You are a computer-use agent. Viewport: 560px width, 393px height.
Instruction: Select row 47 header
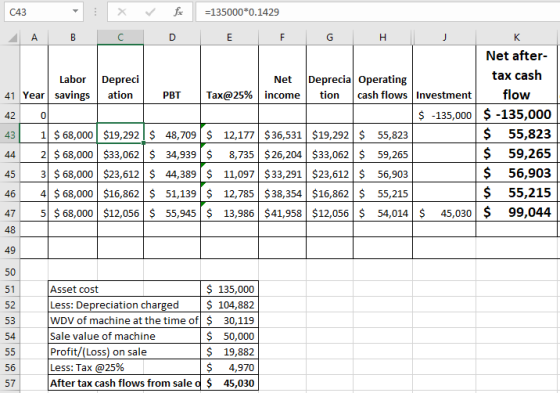[x=10, y=213]
